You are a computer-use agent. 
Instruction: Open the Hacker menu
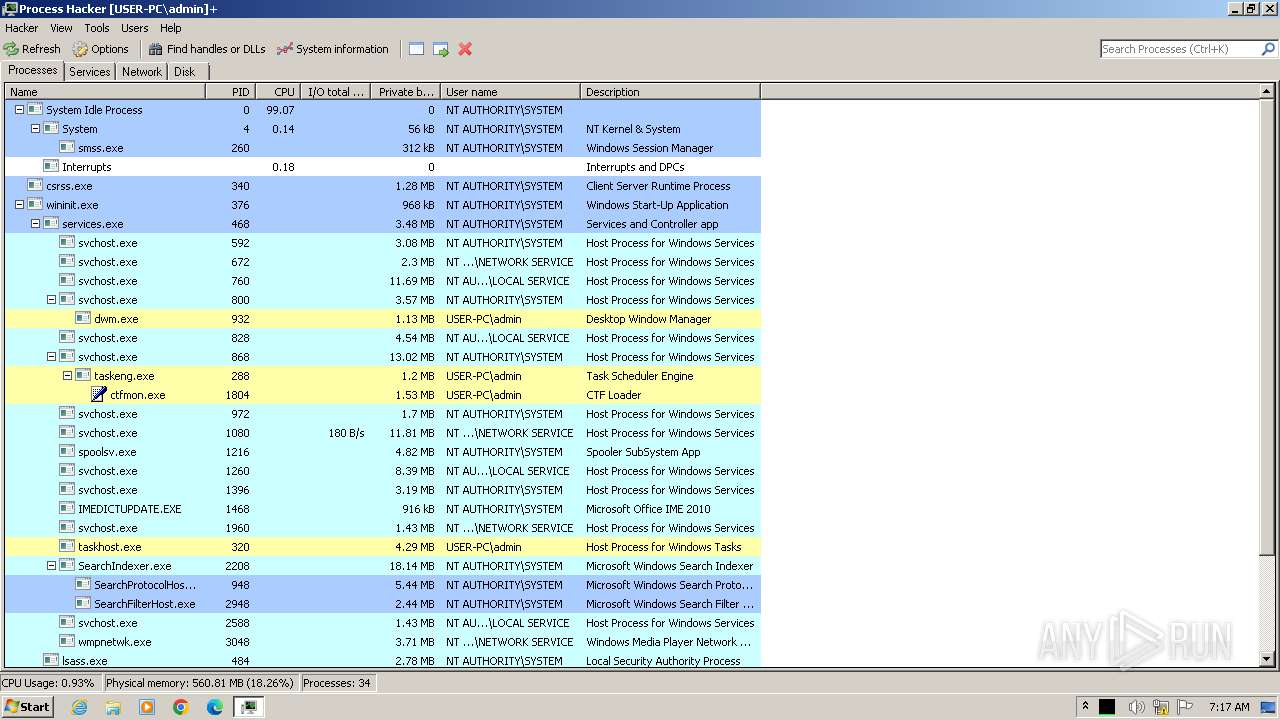21,28
